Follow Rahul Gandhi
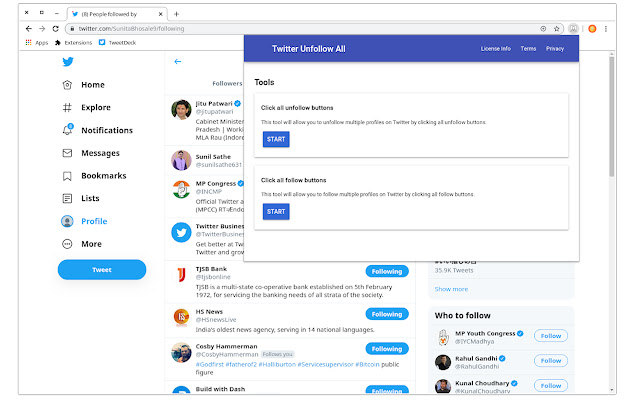640x400 pixels. click(x=551, y=361)
